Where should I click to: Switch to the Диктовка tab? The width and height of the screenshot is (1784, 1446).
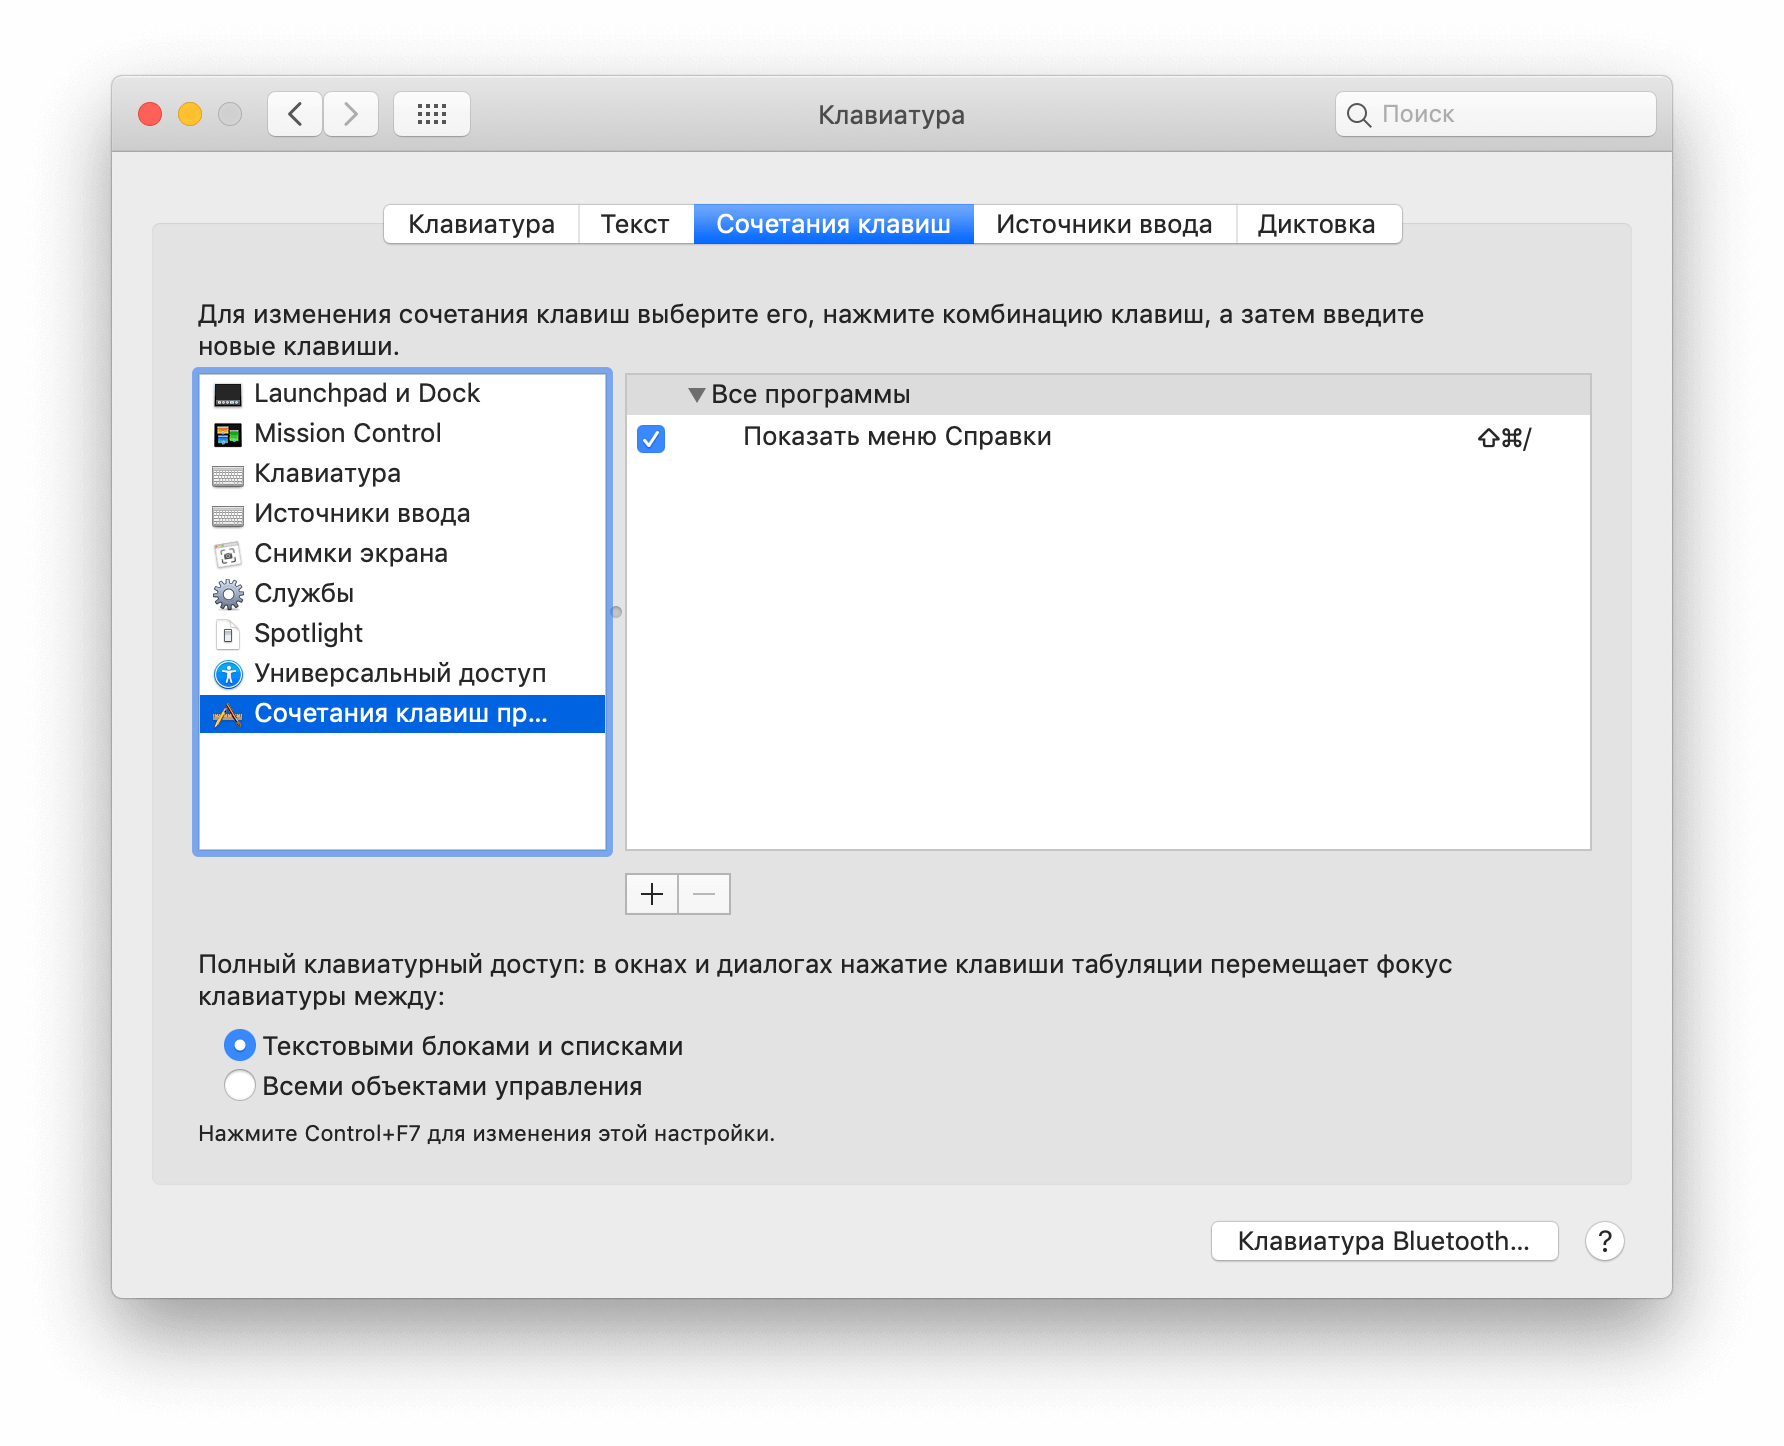[1317, 224]
